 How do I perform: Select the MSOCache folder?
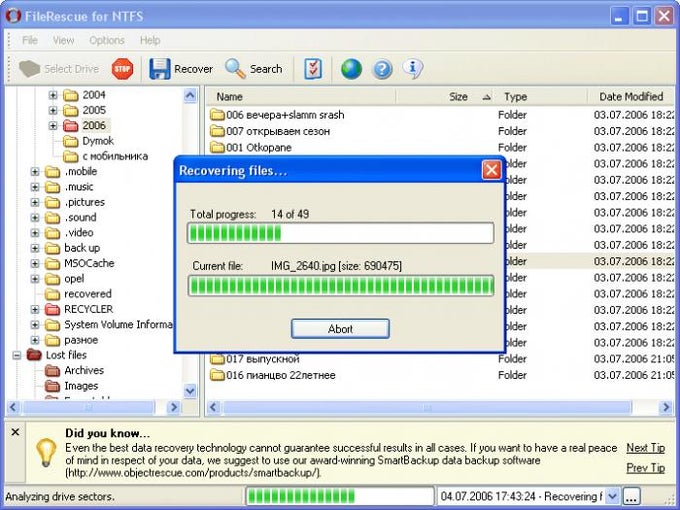[89, 263]
